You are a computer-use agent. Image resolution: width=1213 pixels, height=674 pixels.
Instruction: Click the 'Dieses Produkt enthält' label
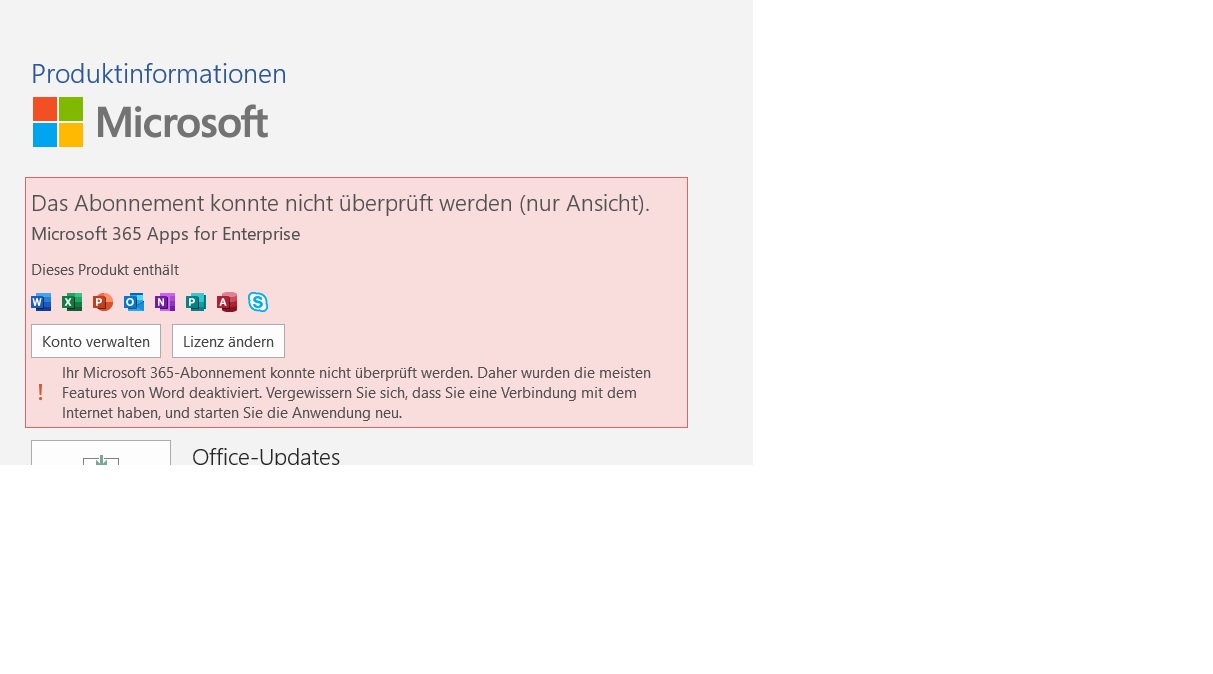coord(105,270)
